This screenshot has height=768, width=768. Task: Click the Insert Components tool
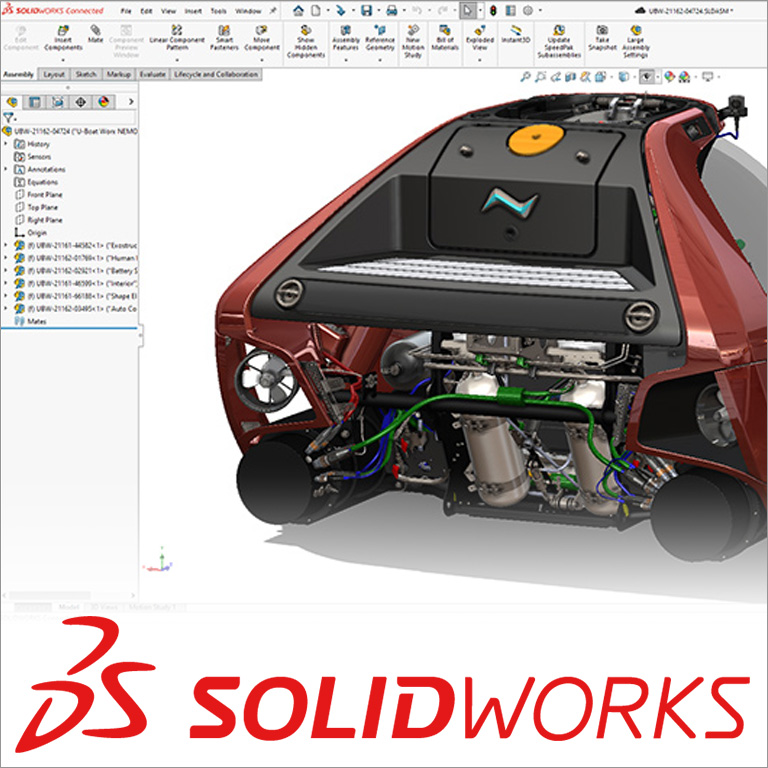(x=63, y=39)
